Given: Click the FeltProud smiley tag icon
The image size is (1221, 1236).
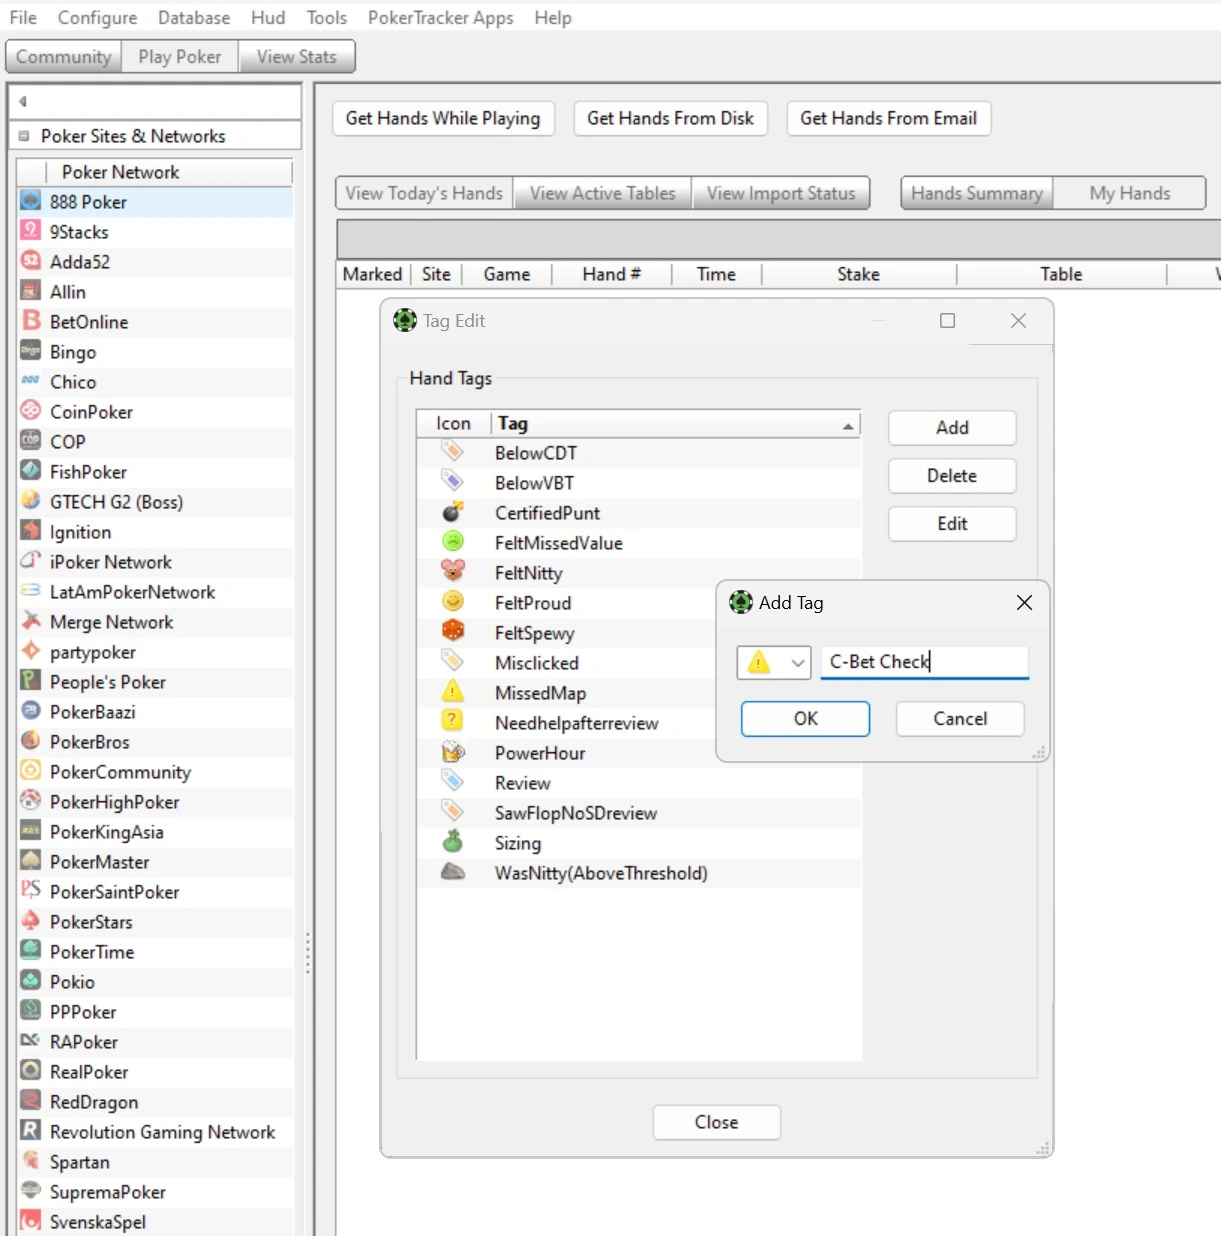Looking at the screenshot, I should [x=453, y=602].
